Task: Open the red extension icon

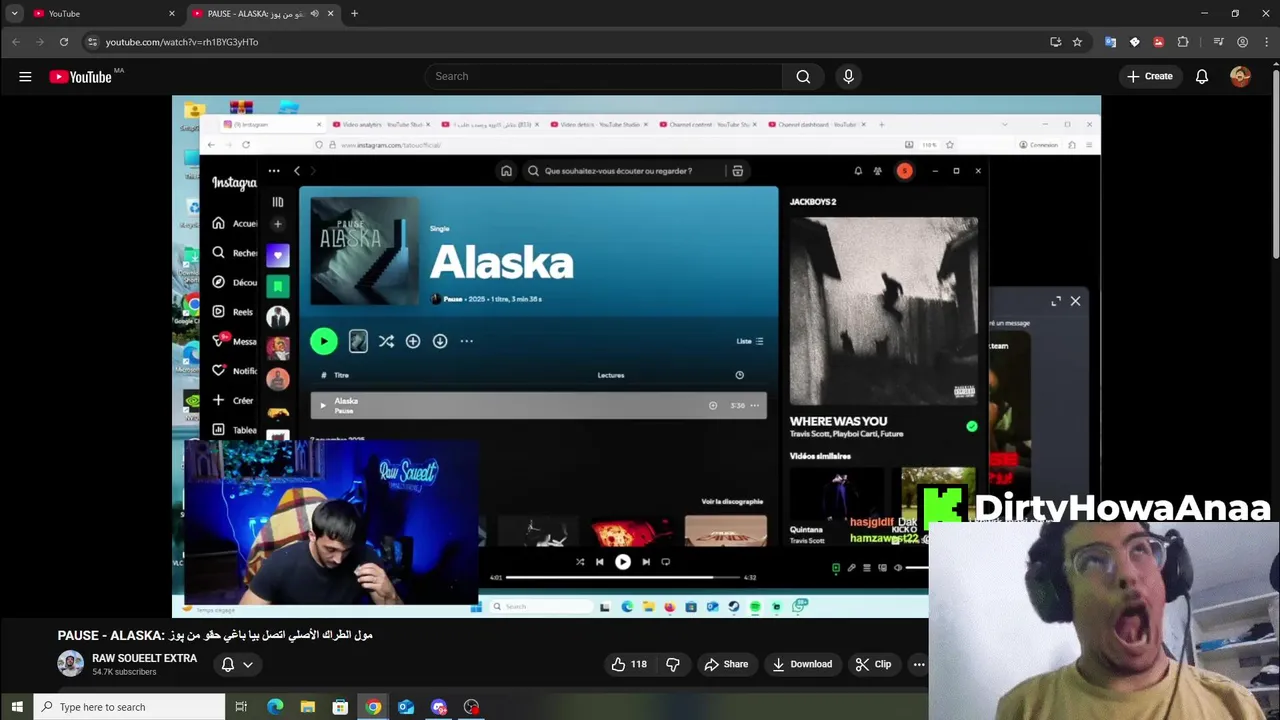Action: point(1158,42)
